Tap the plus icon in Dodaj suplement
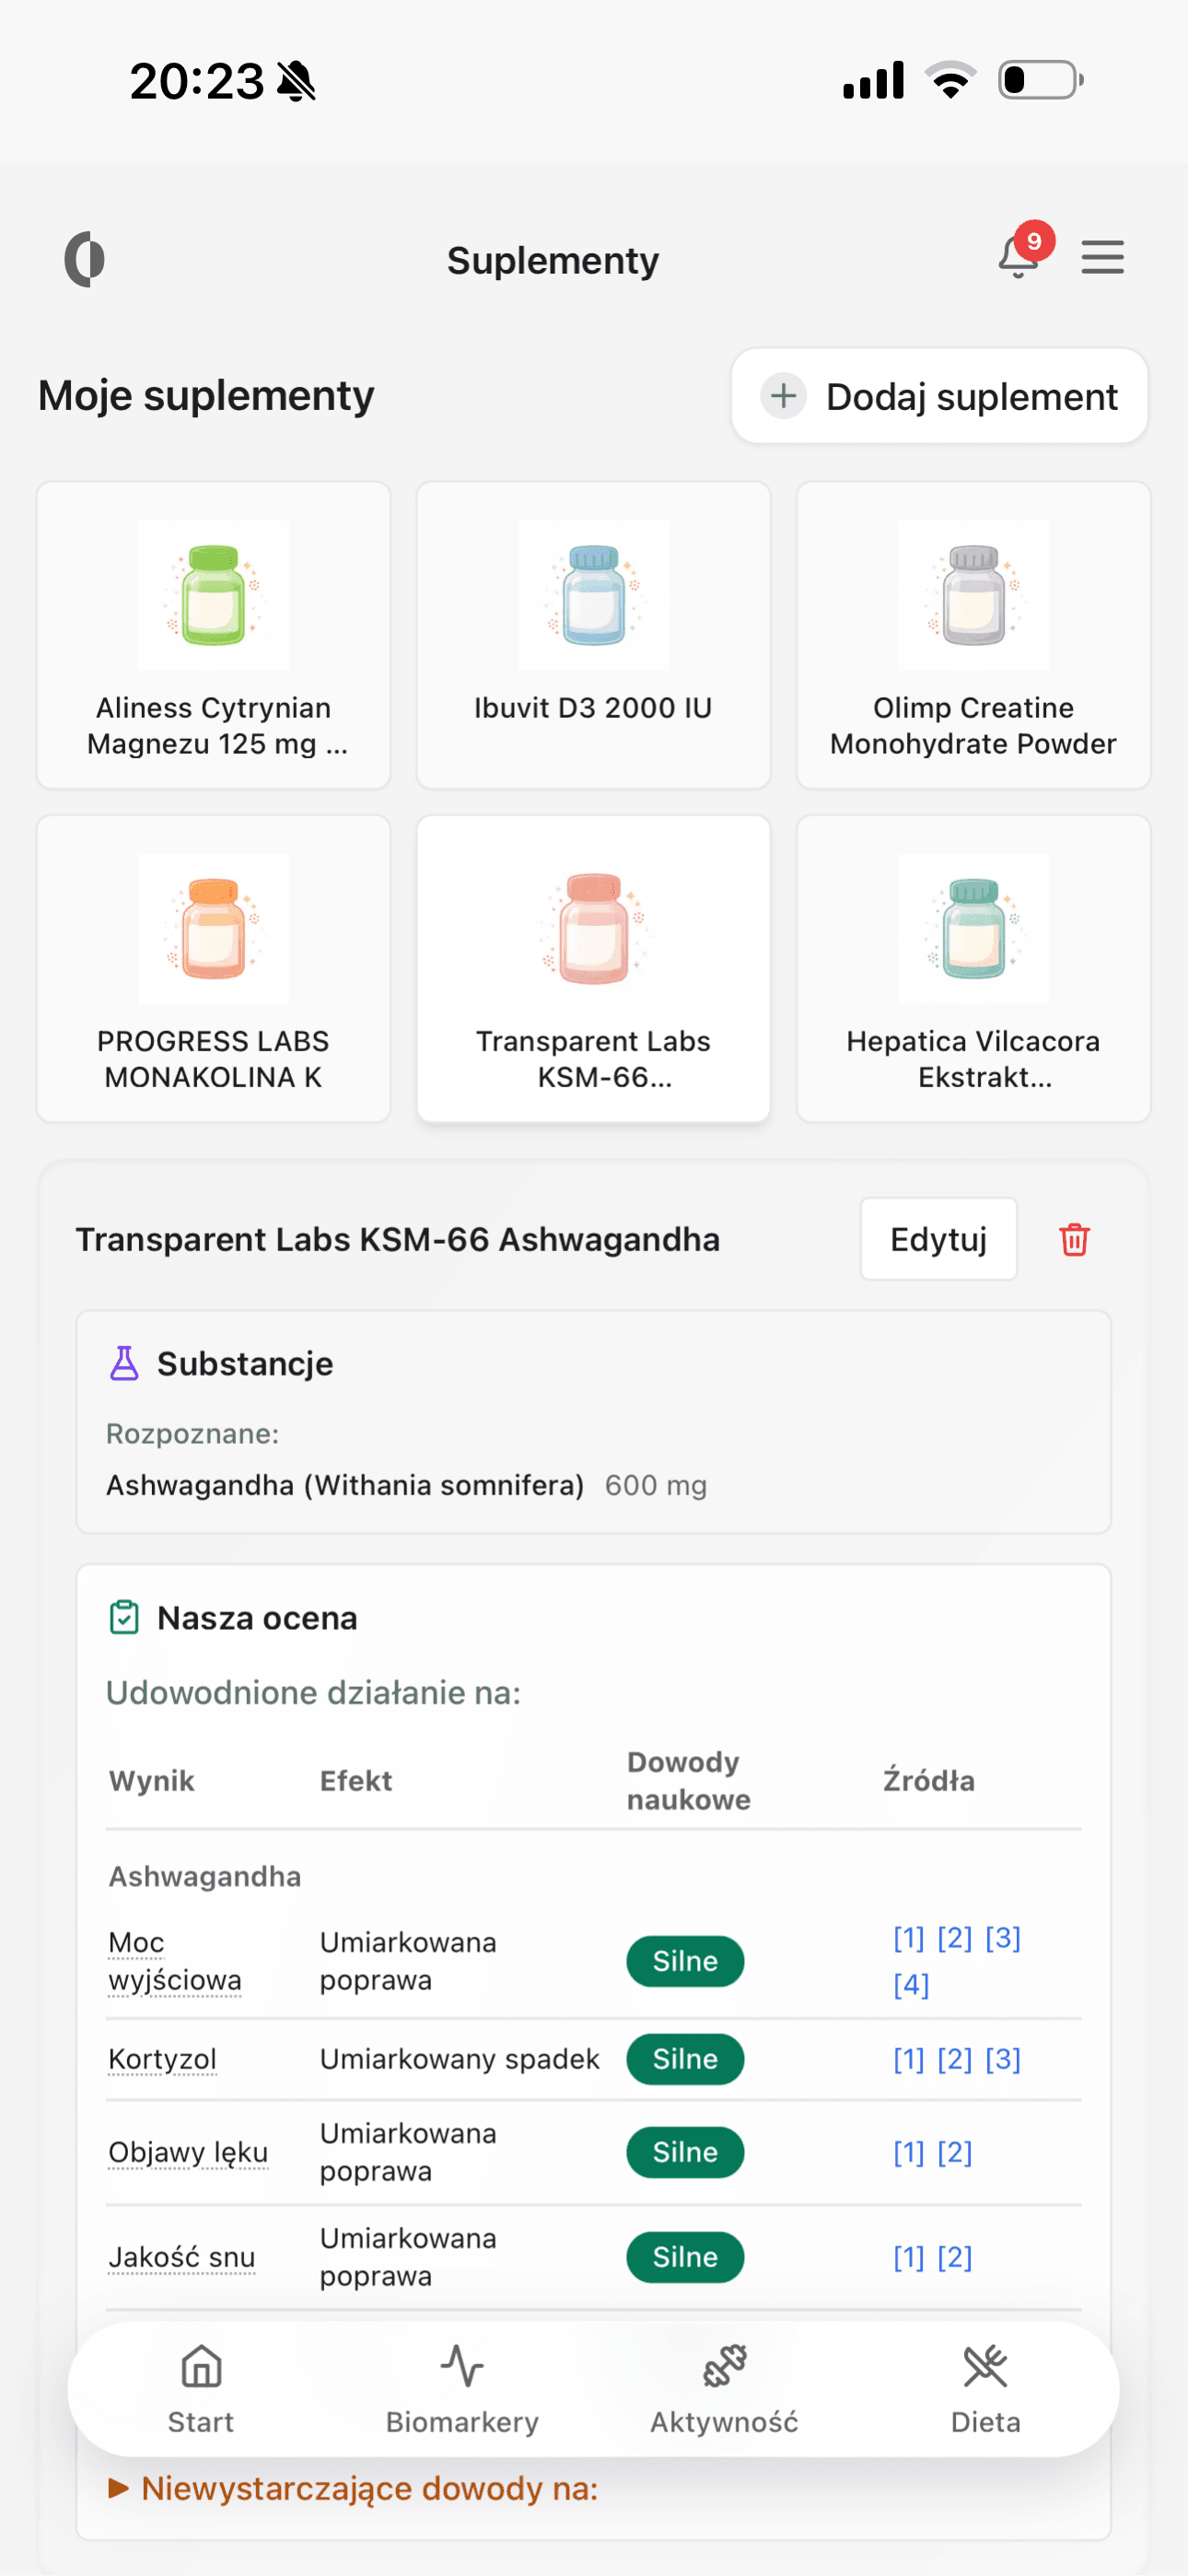1188x2576 pixels. [784, 396]
